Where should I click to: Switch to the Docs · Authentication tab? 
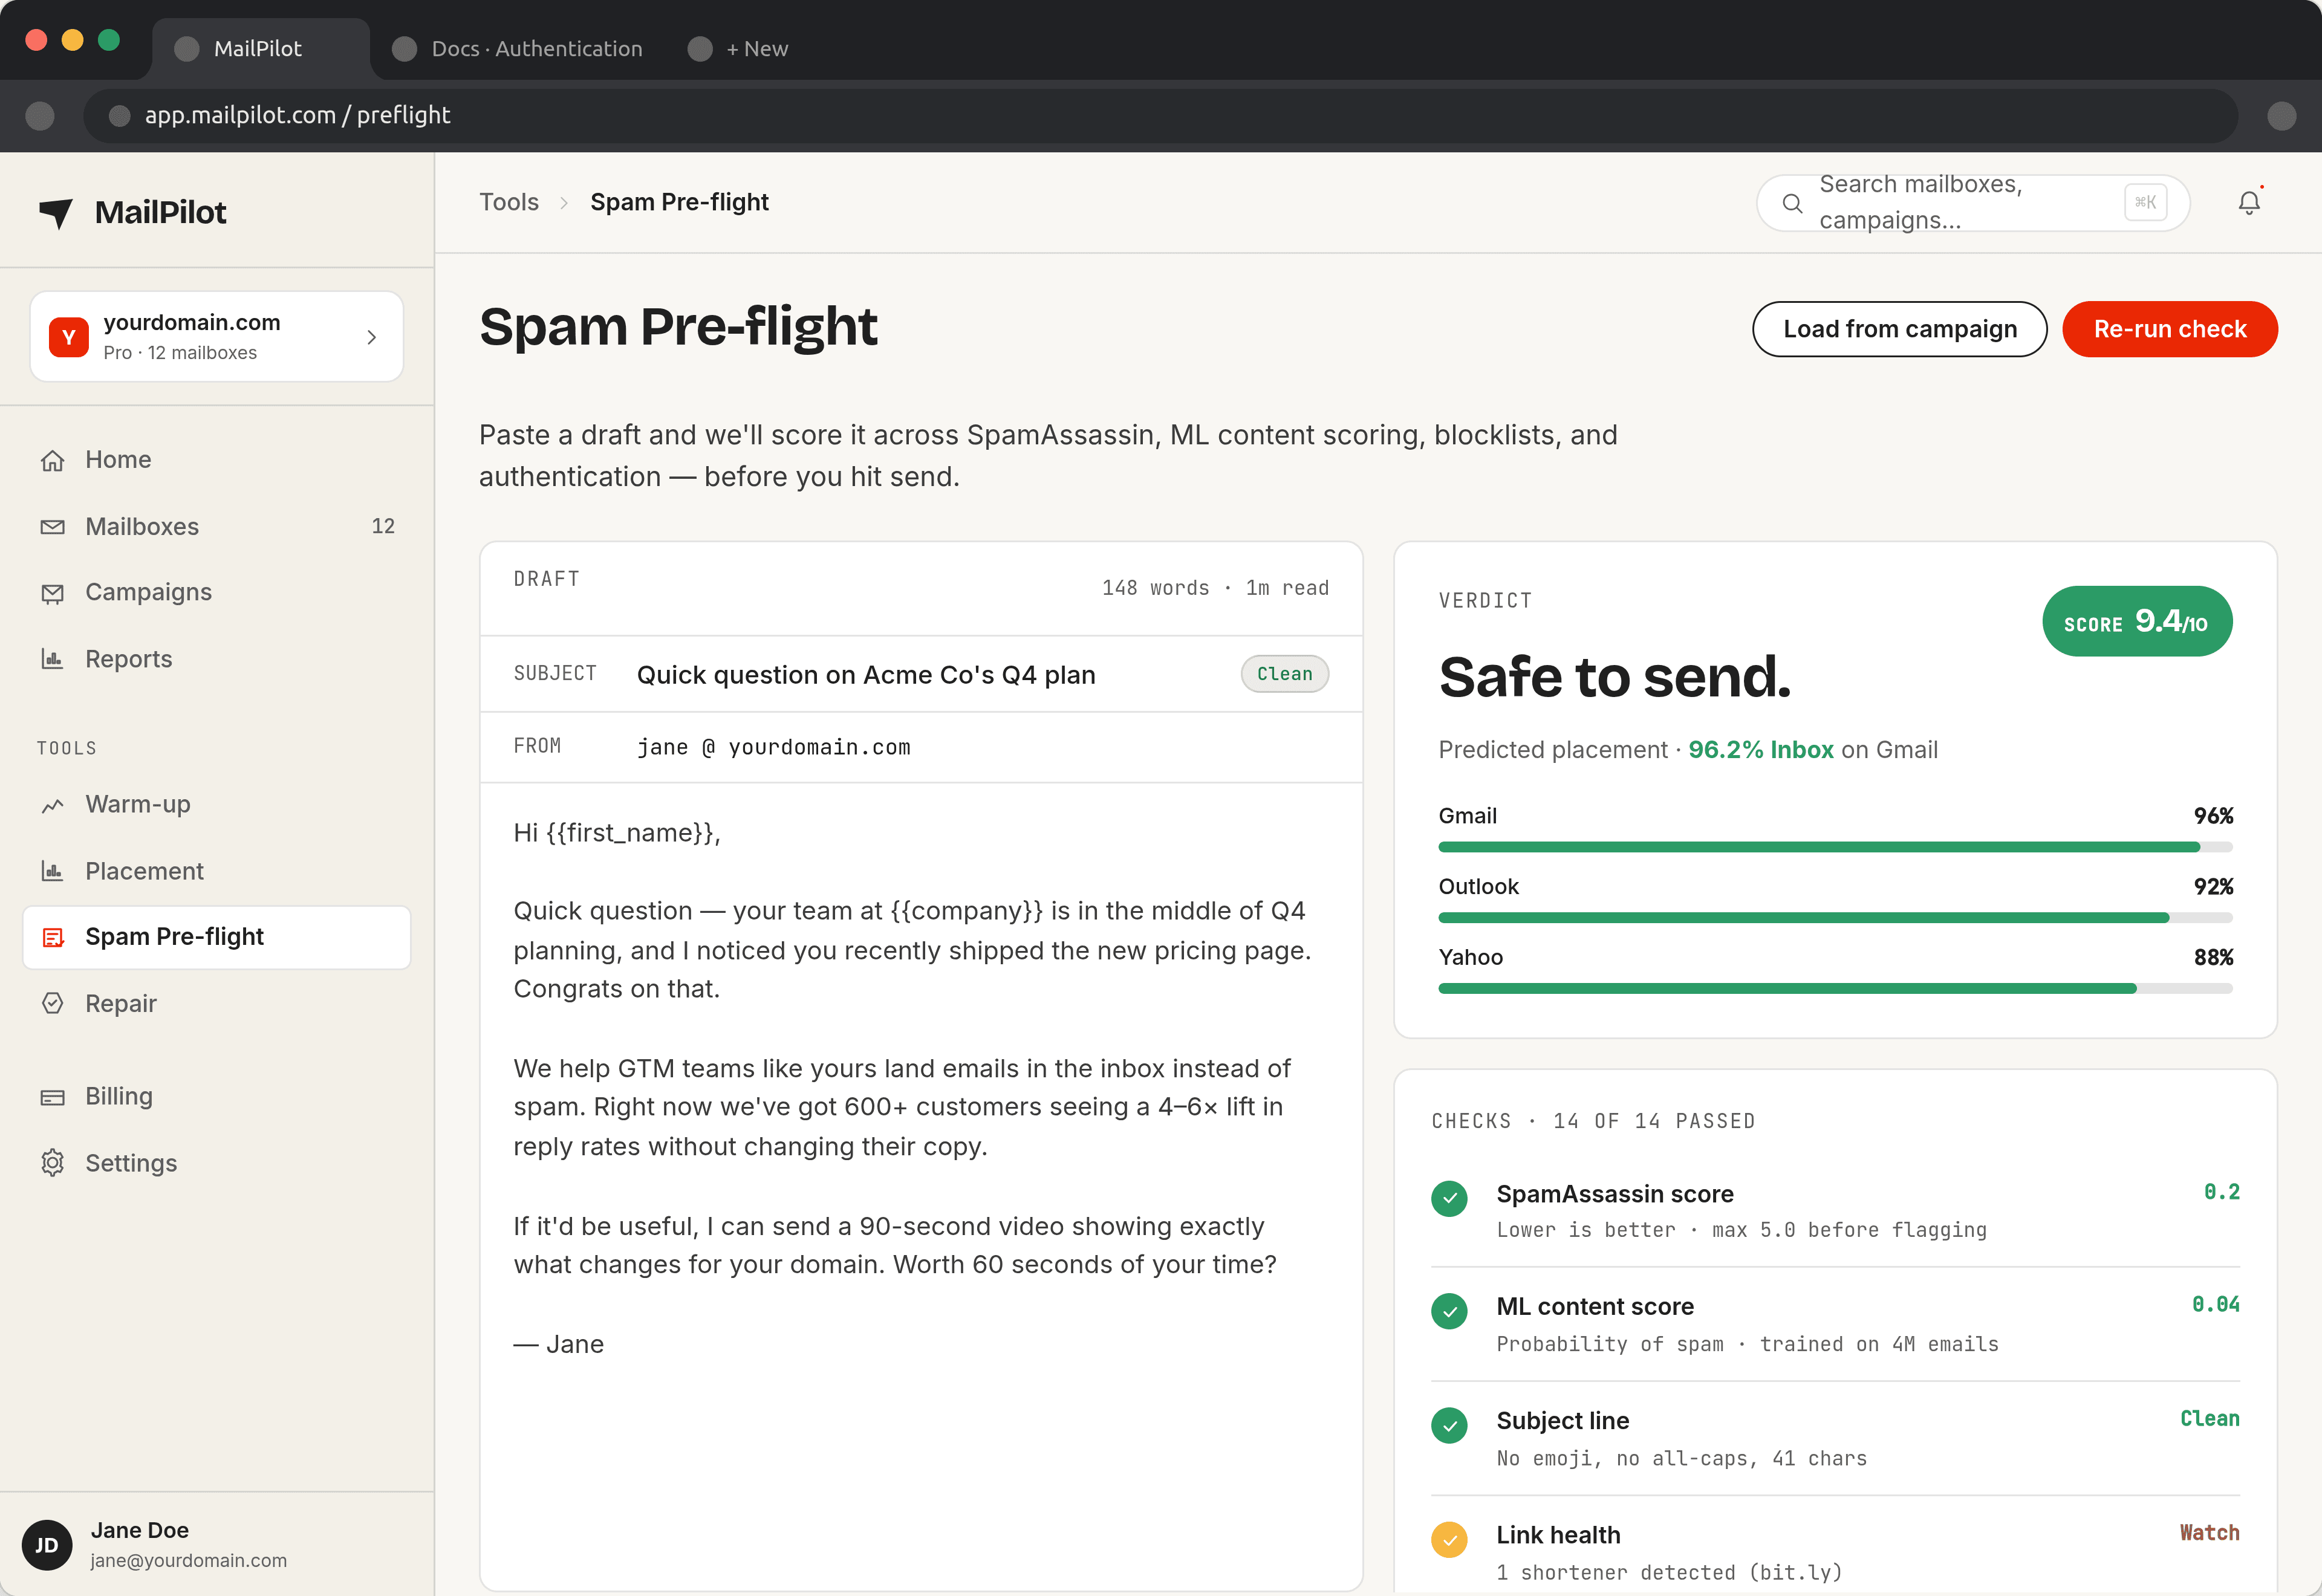click(x=518, y=49)
